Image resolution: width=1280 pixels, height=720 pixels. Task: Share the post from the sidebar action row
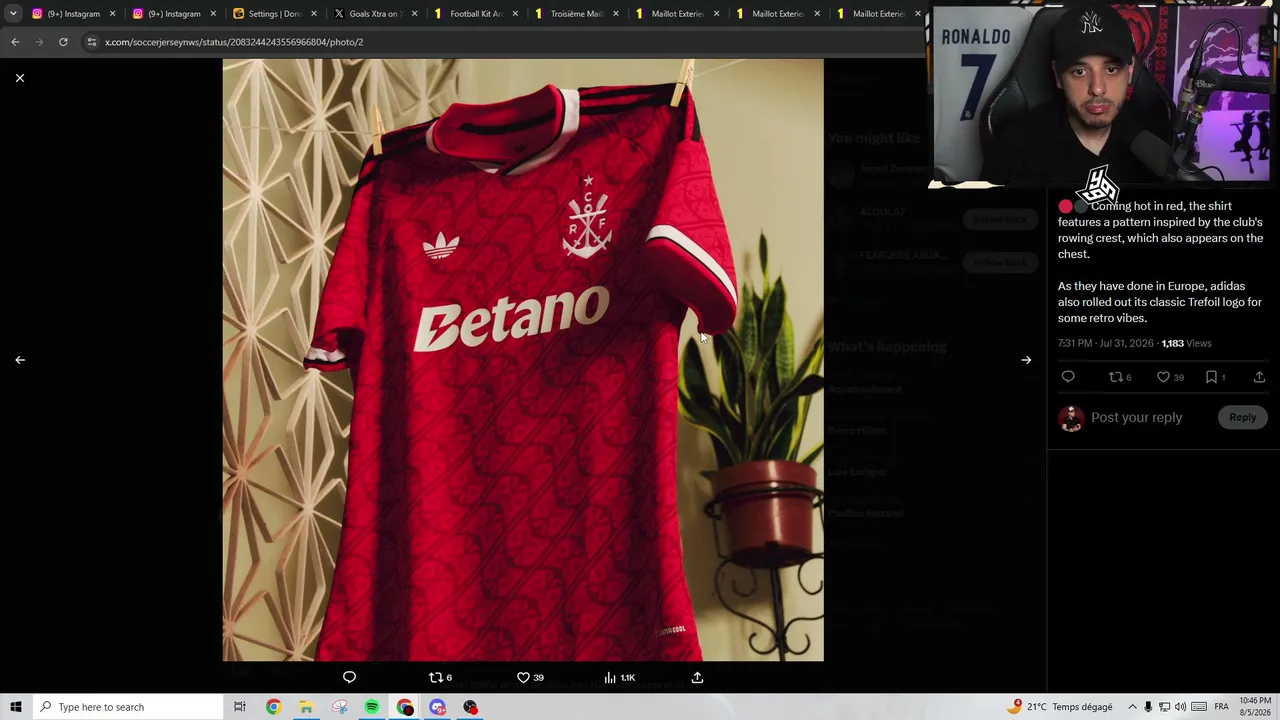coord(1259,377)
